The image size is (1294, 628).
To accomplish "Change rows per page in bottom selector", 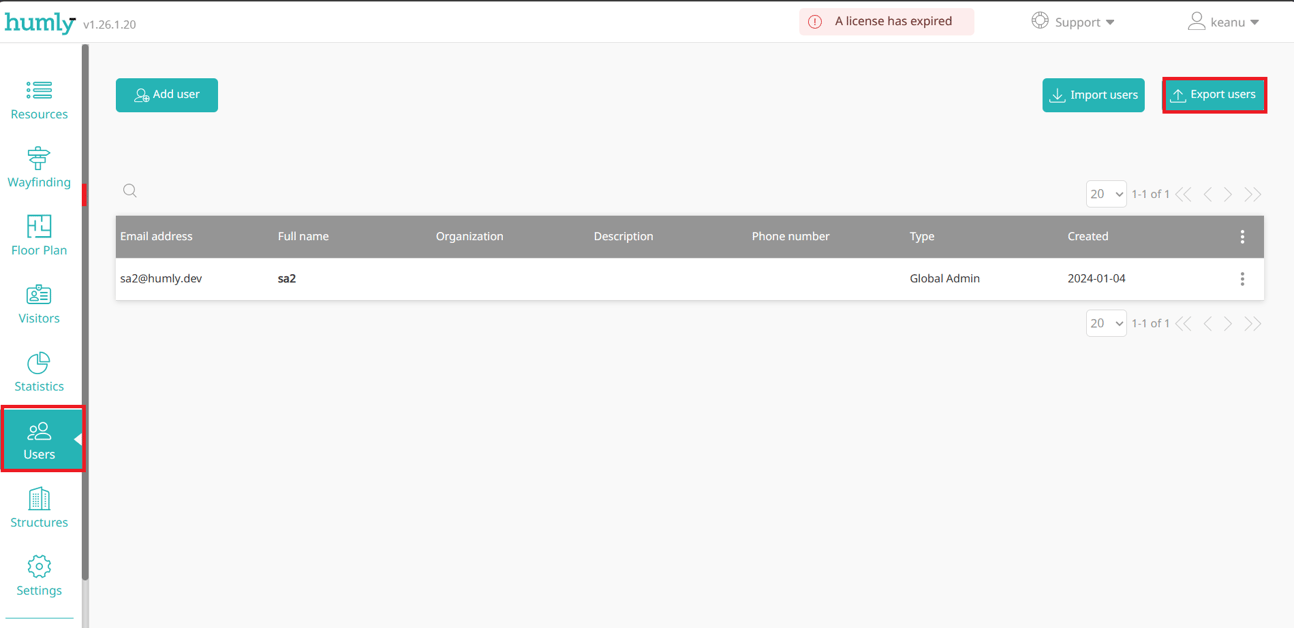I will 1106,323.
